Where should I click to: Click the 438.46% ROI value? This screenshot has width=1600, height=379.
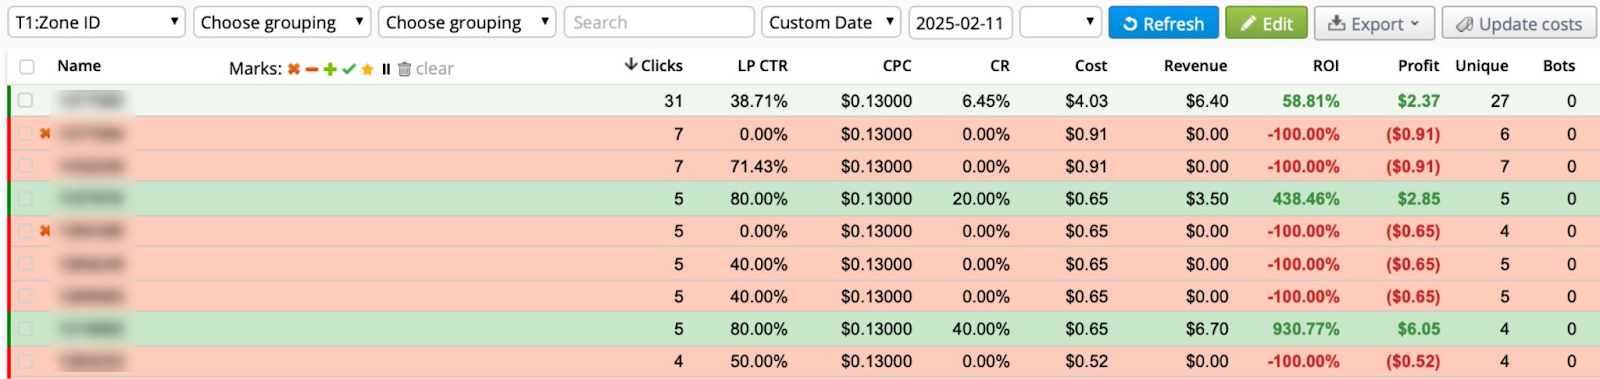pos(1305,199)
